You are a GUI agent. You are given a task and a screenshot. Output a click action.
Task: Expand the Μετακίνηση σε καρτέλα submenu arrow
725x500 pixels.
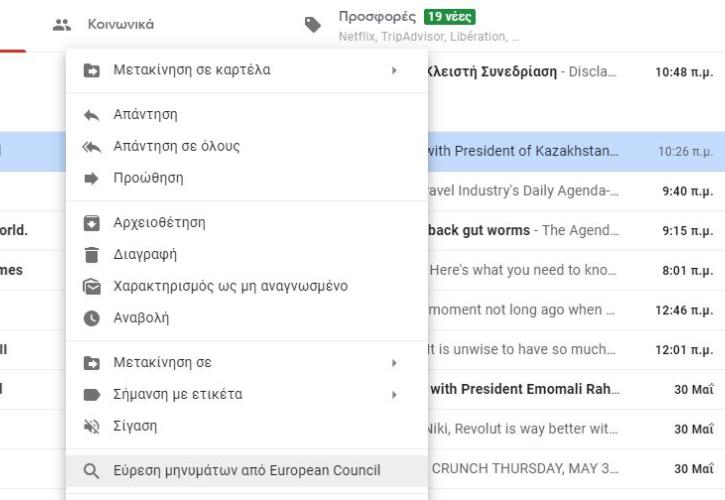(x=394, y=70)
